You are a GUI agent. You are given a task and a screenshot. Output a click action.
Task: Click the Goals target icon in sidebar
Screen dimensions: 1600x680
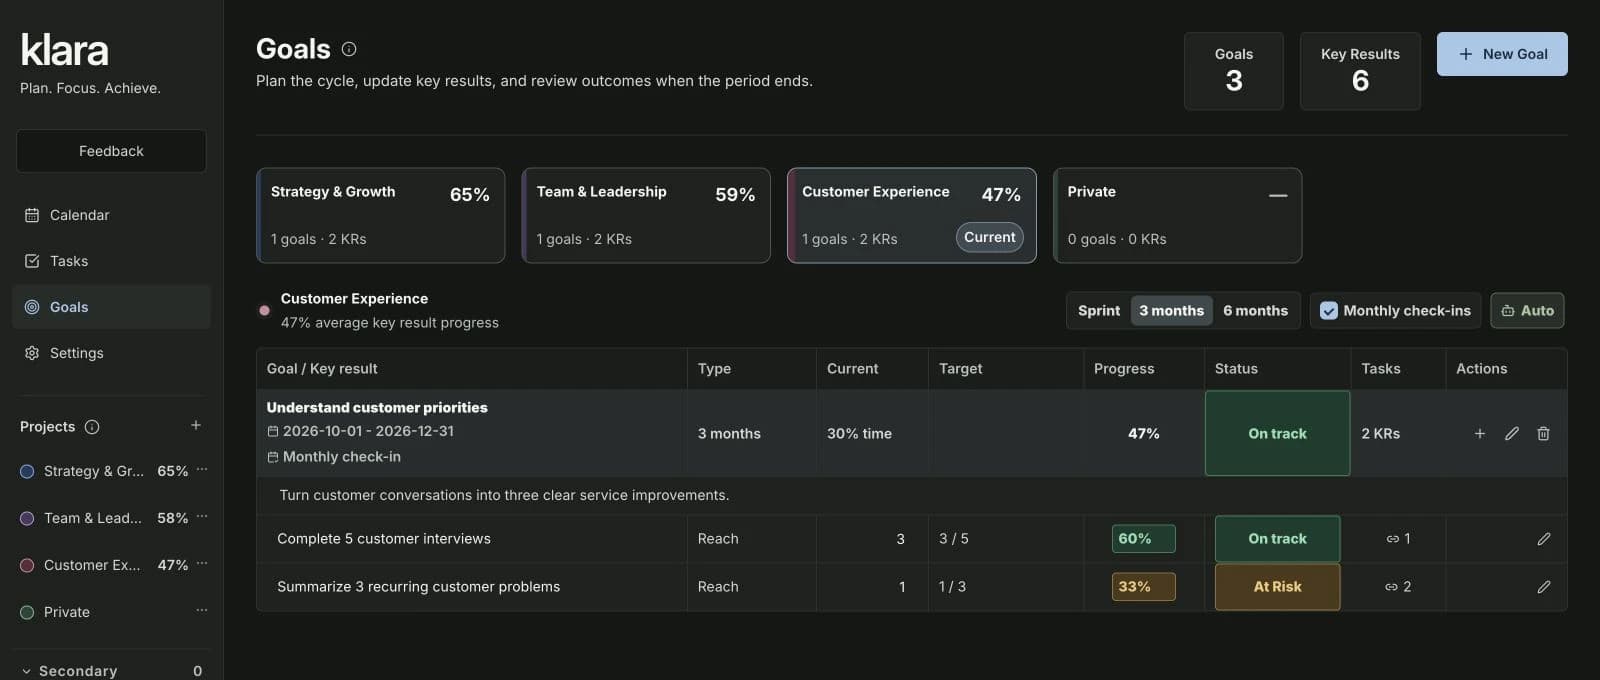32,307
